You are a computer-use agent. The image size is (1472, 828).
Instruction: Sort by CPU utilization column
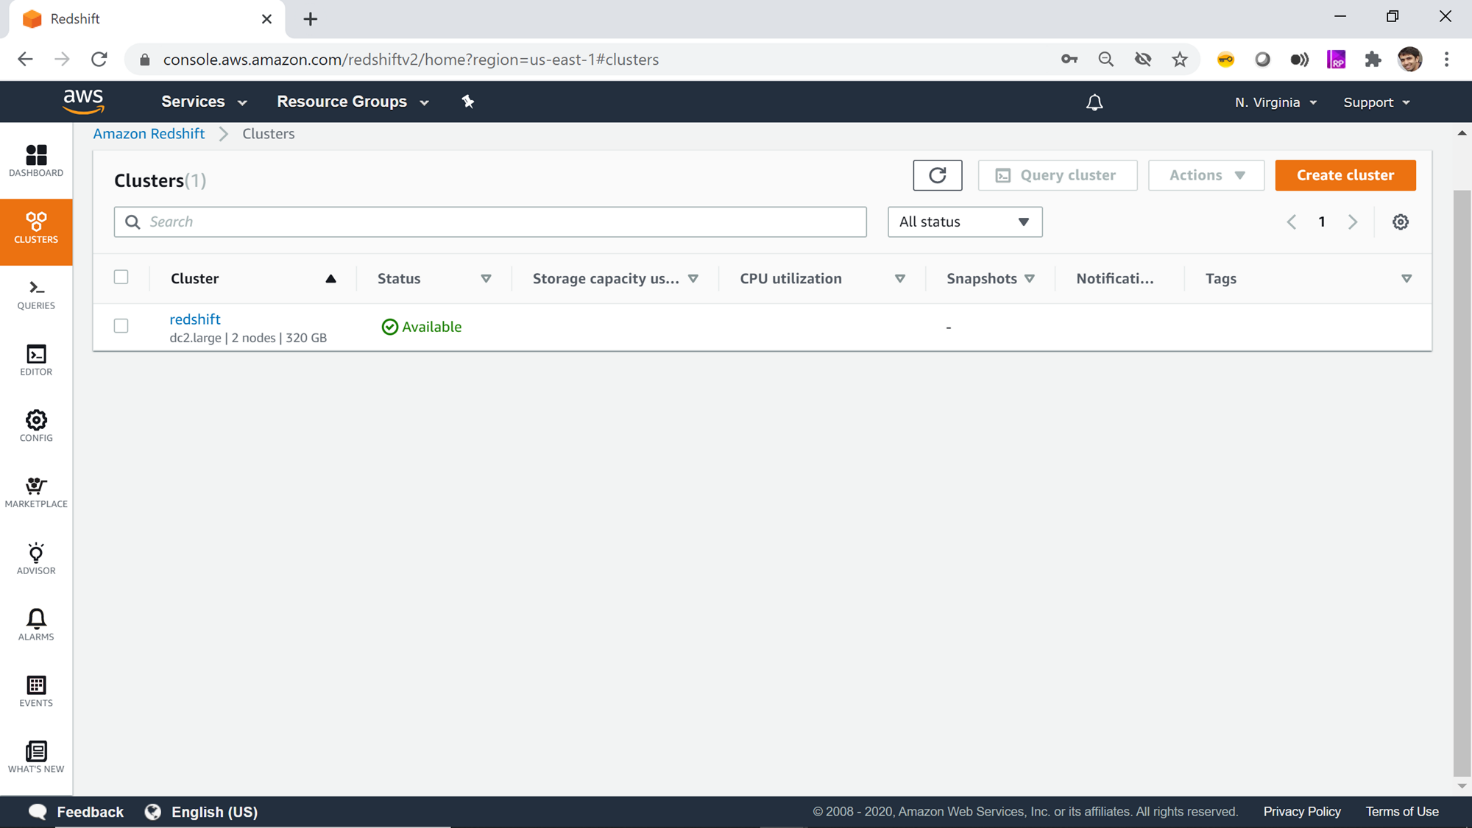tap(900, 279)
